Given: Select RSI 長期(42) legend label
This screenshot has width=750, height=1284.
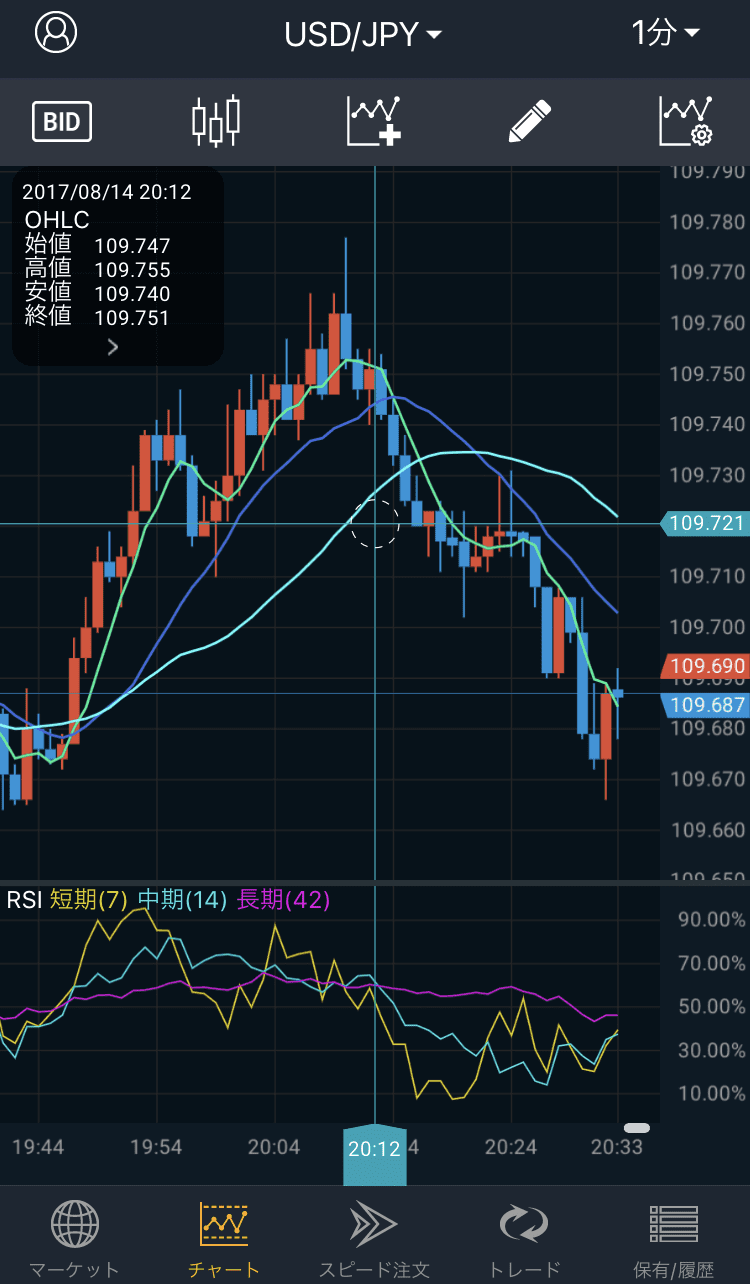Looking at the screenshot, I should [x=283, y=900].
